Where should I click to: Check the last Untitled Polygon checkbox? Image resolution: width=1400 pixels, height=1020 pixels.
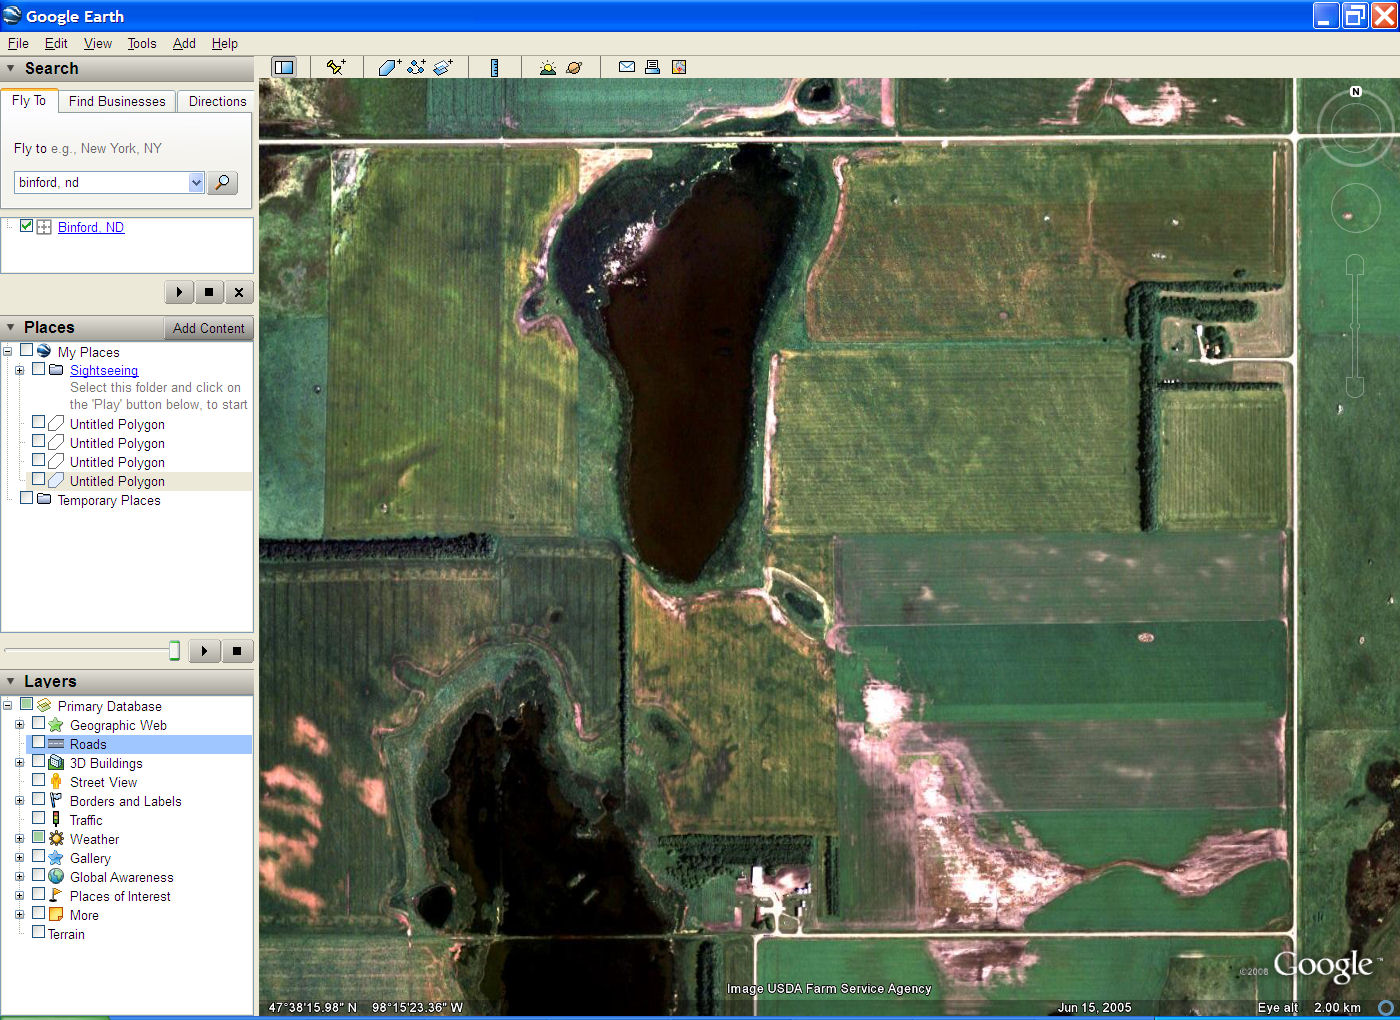(x=38, y=479)
